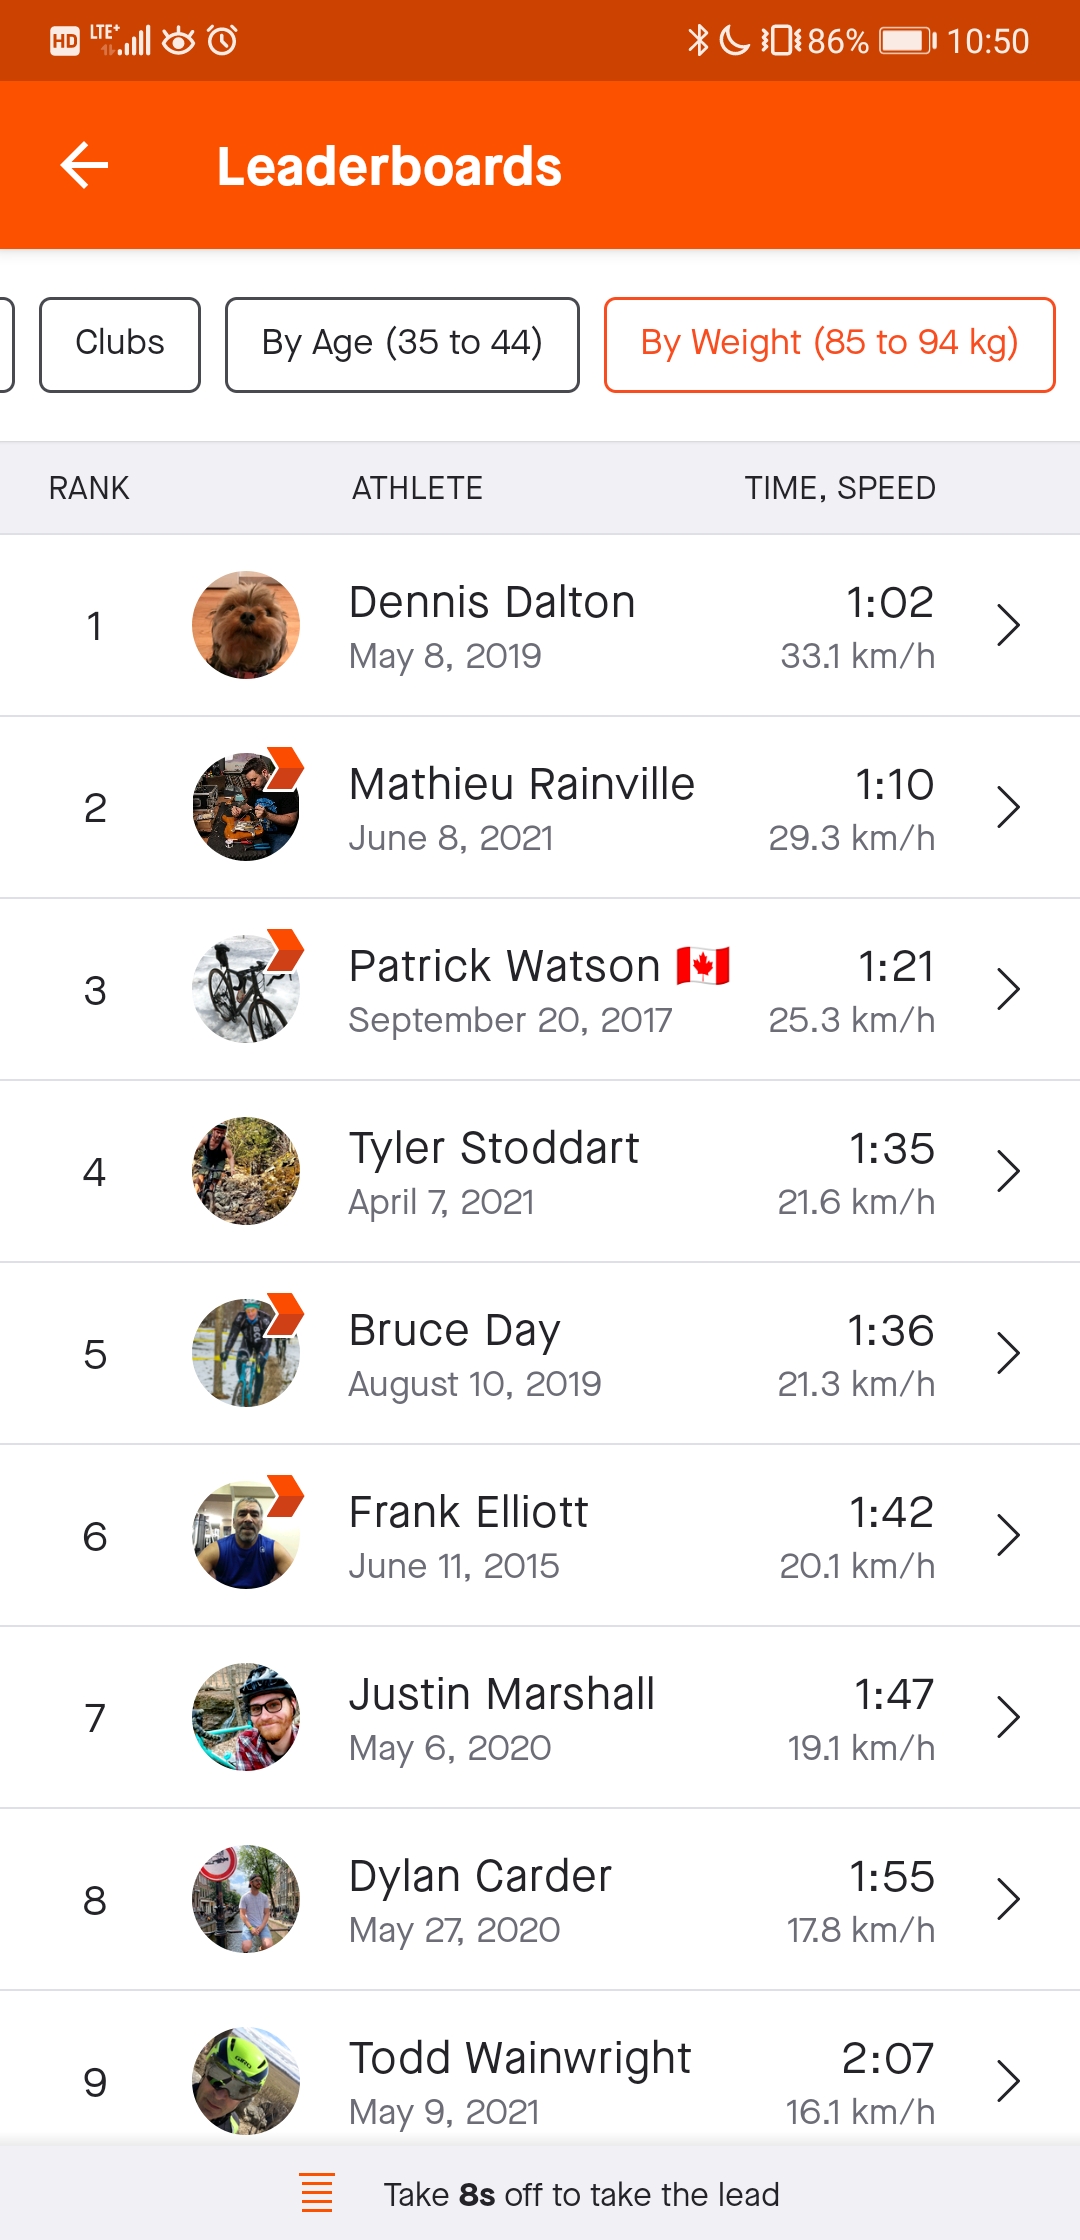Screen dimensions: 1080x2240
Task: Expand Dennis Dalton's entry chevron
Action: pyautogui.click(x=1008, y=626)
